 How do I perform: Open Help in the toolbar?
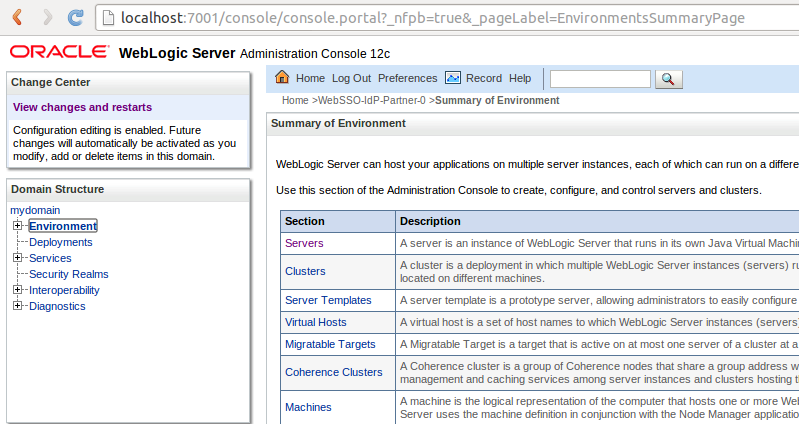(520, 78)
